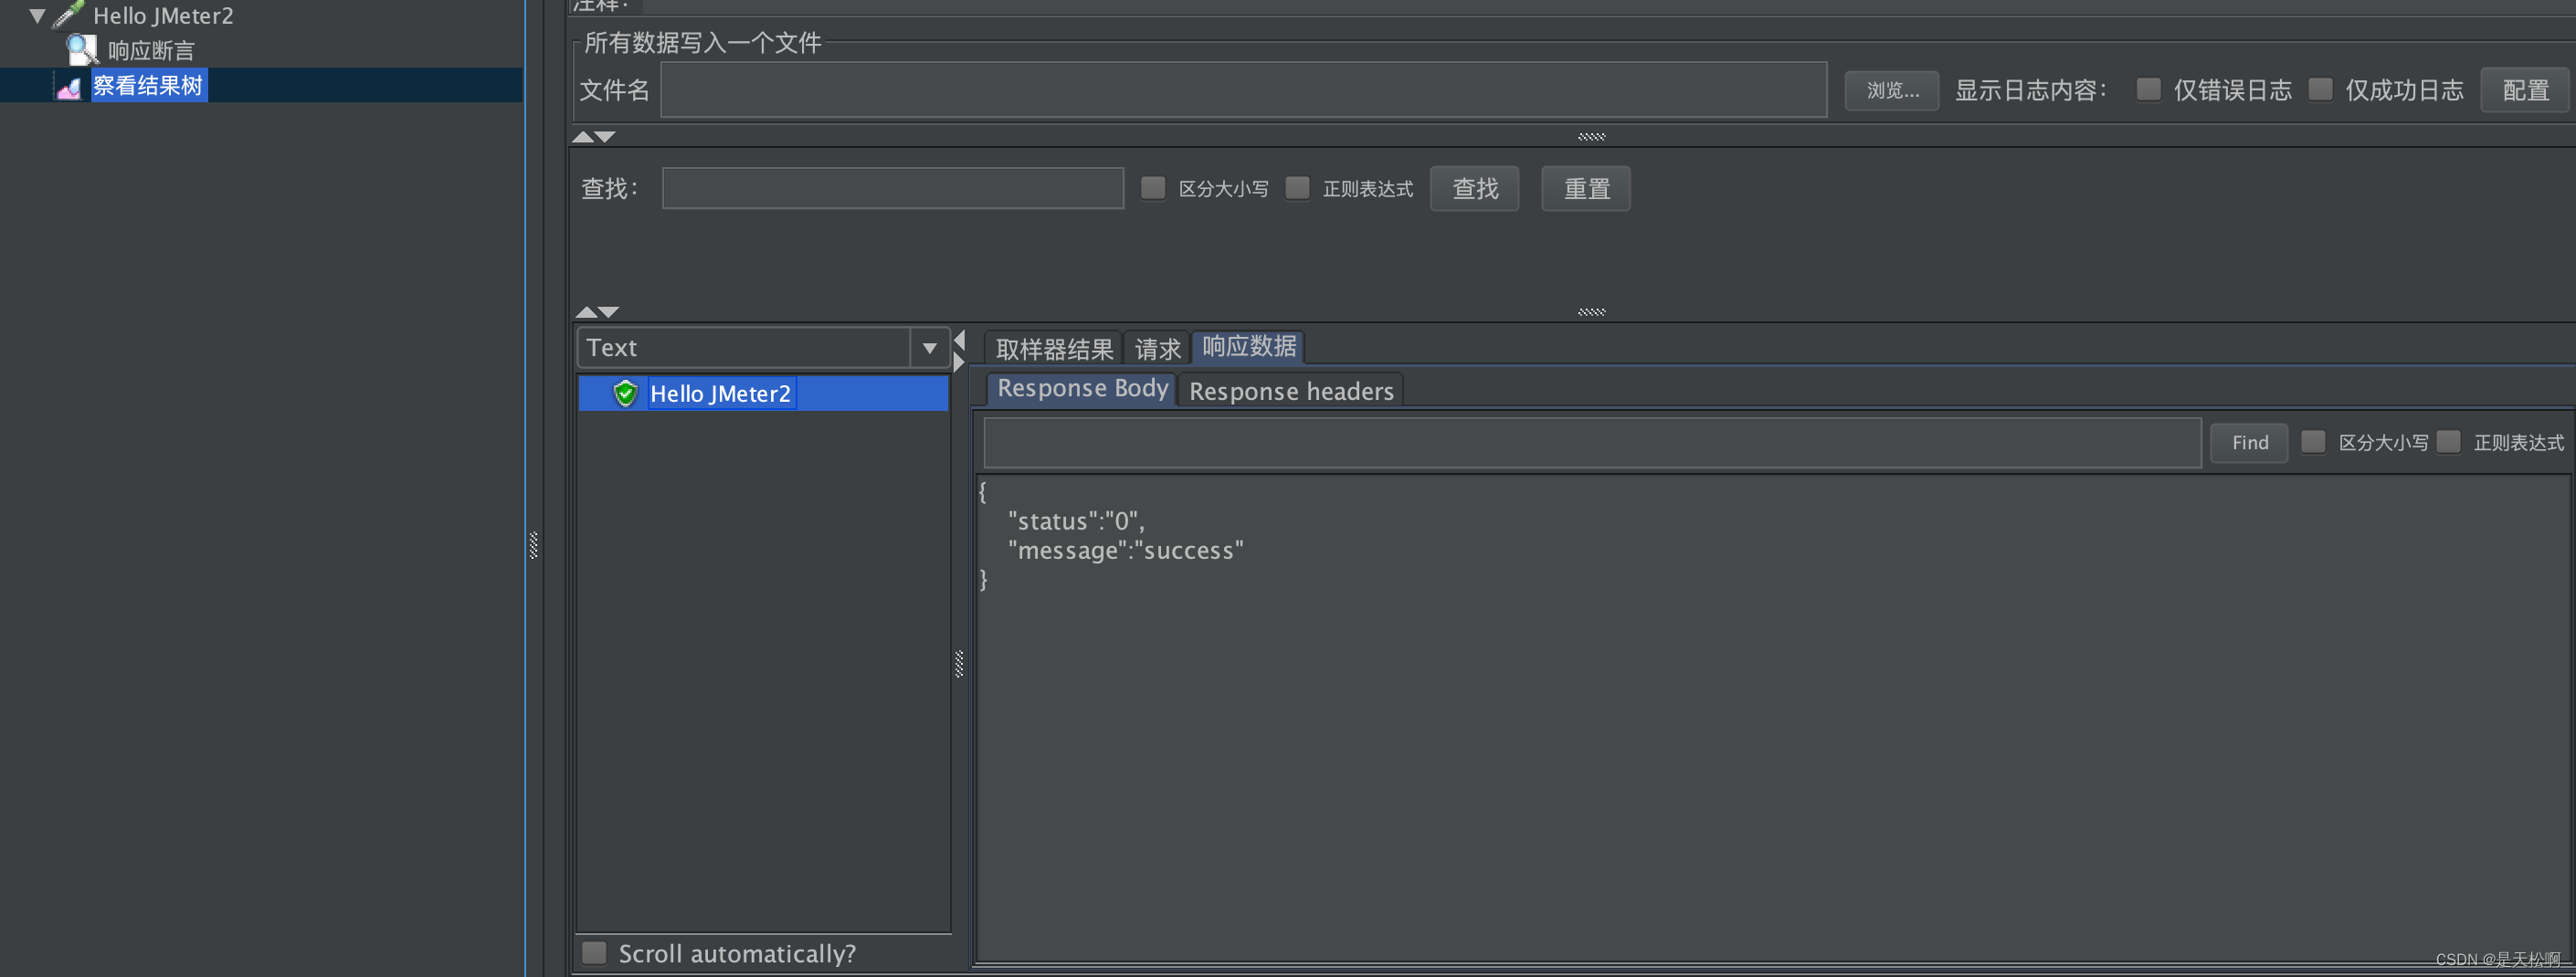Image resolution: width=2576 pixels, height=977 pixels.
Task: Click the 查找 search text field
Action: pyautogui.click(x=893, y=188)
